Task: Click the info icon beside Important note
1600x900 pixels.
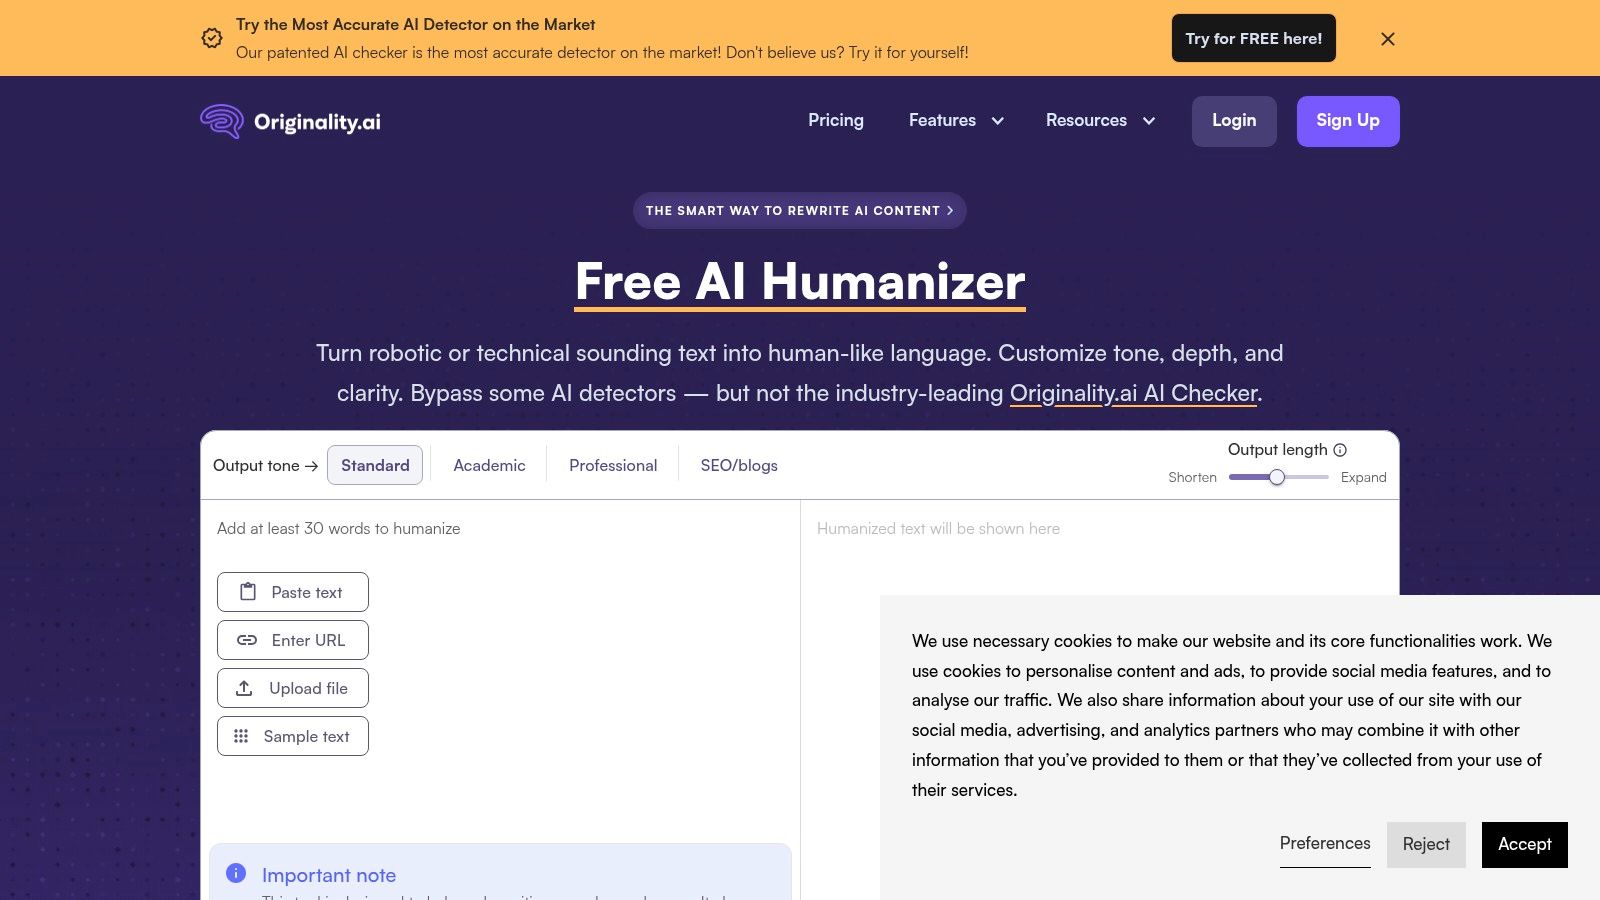Action: 236,872
